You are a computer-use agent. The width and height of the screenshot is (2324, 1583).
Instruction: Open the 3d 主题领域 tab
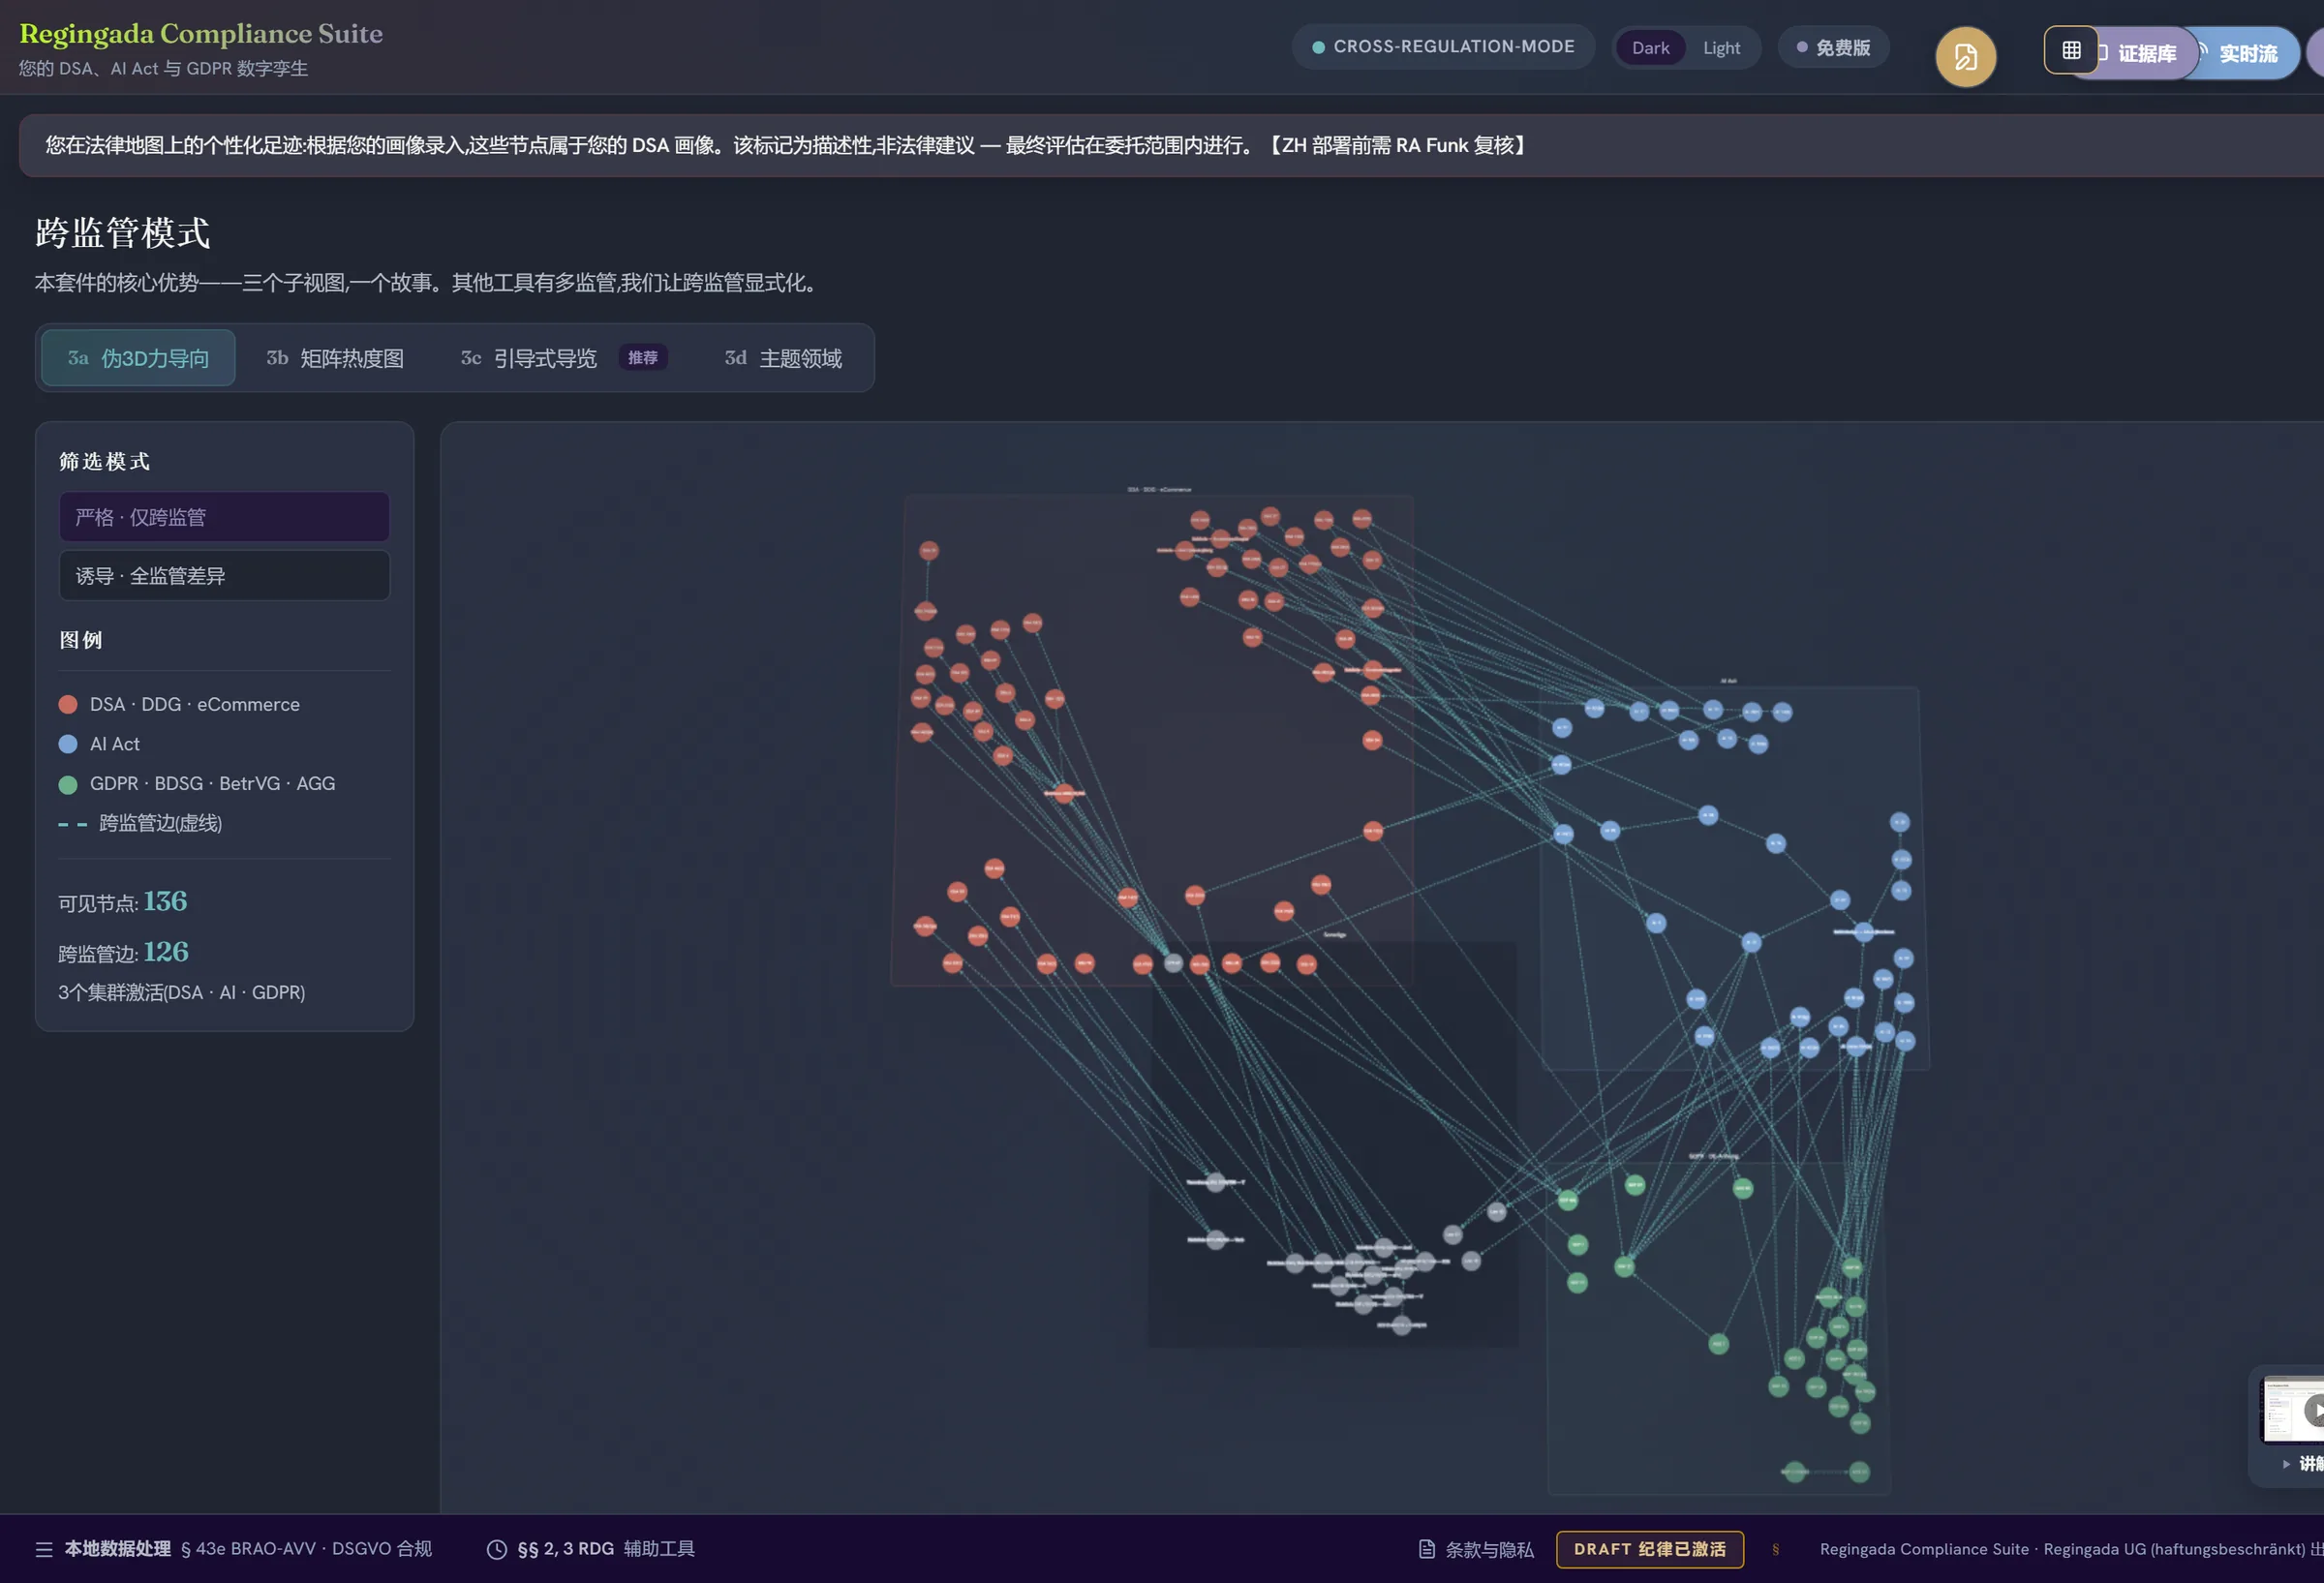pos(783,358)
